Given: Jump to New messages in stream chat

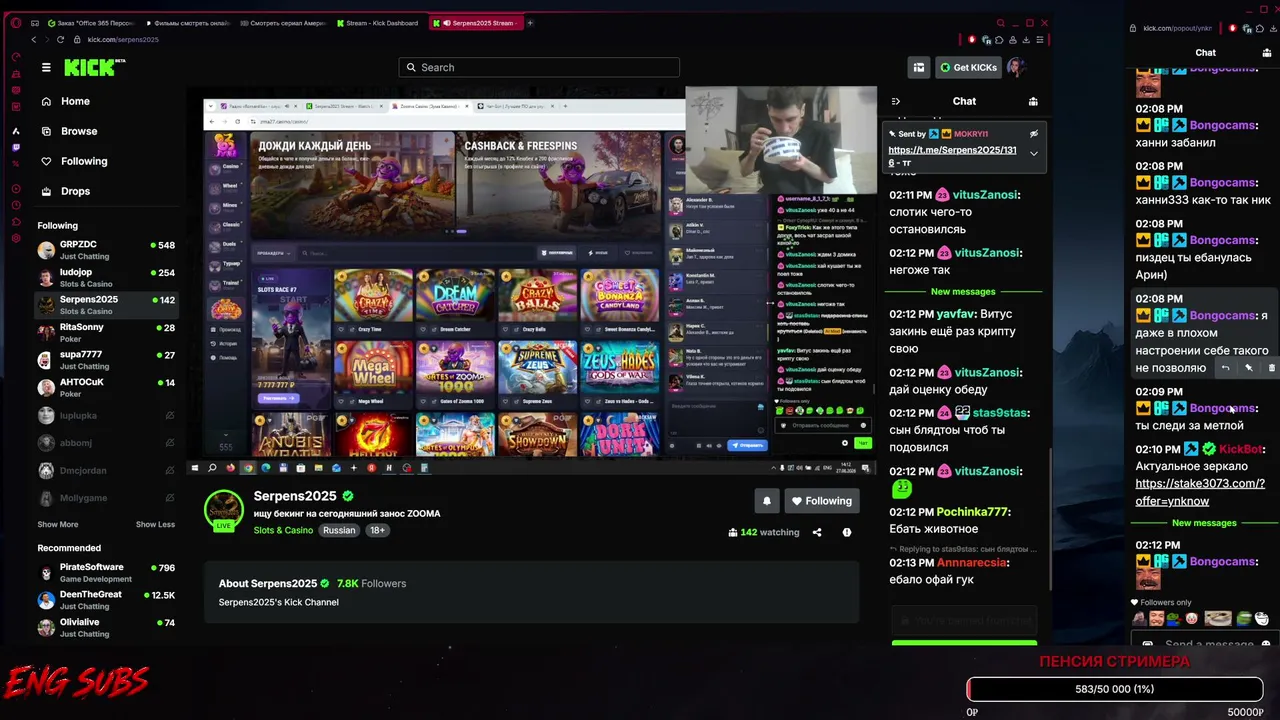Looking at the screenshot, I should pos(963,292).
